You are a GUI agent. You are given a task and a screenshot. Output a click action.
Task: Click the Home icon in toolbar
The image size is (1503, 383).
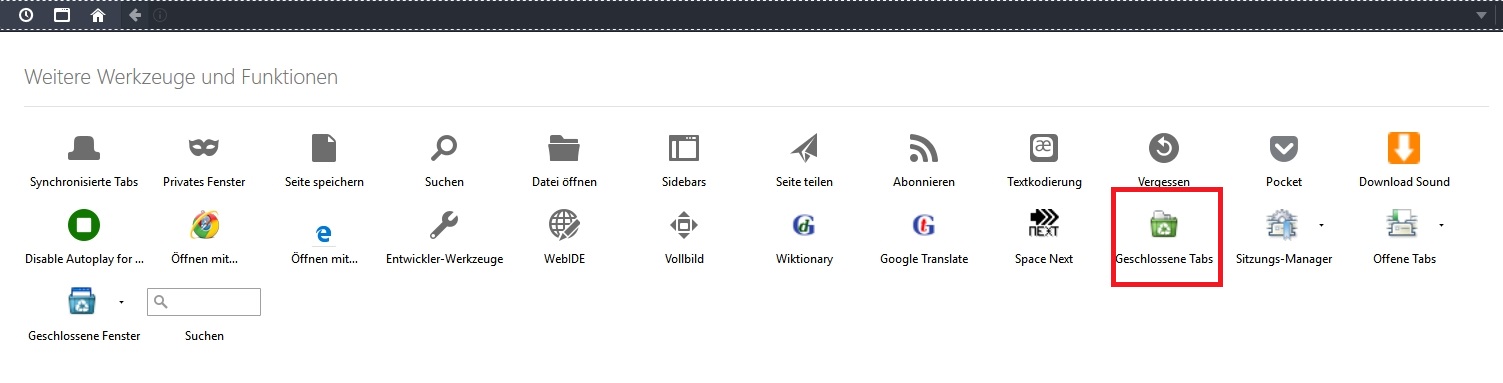[97, 15]
